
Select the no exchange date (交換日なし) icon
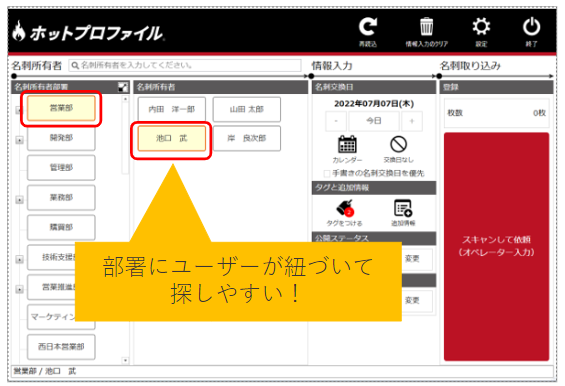pos(399,145)
